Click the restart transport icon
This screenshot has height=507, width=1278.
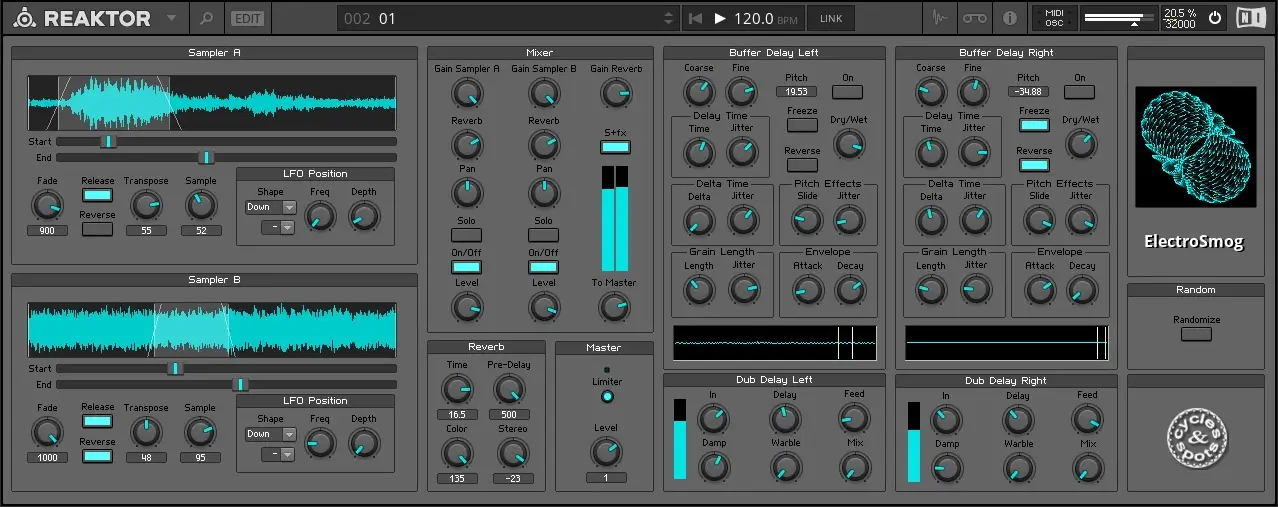click(x=695, y=18)
